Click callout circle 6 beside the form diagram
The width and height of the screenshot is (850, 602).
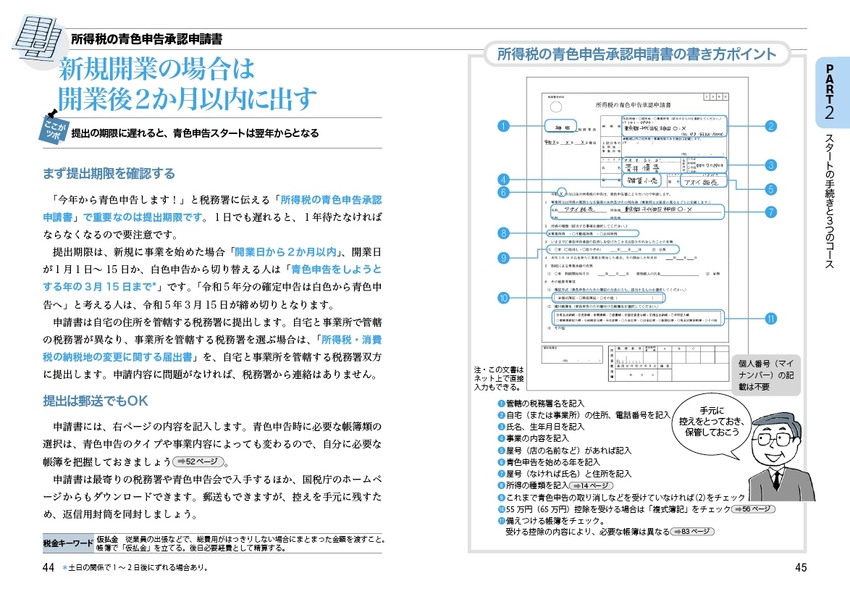pyautogui.click(x=504, y=192)
